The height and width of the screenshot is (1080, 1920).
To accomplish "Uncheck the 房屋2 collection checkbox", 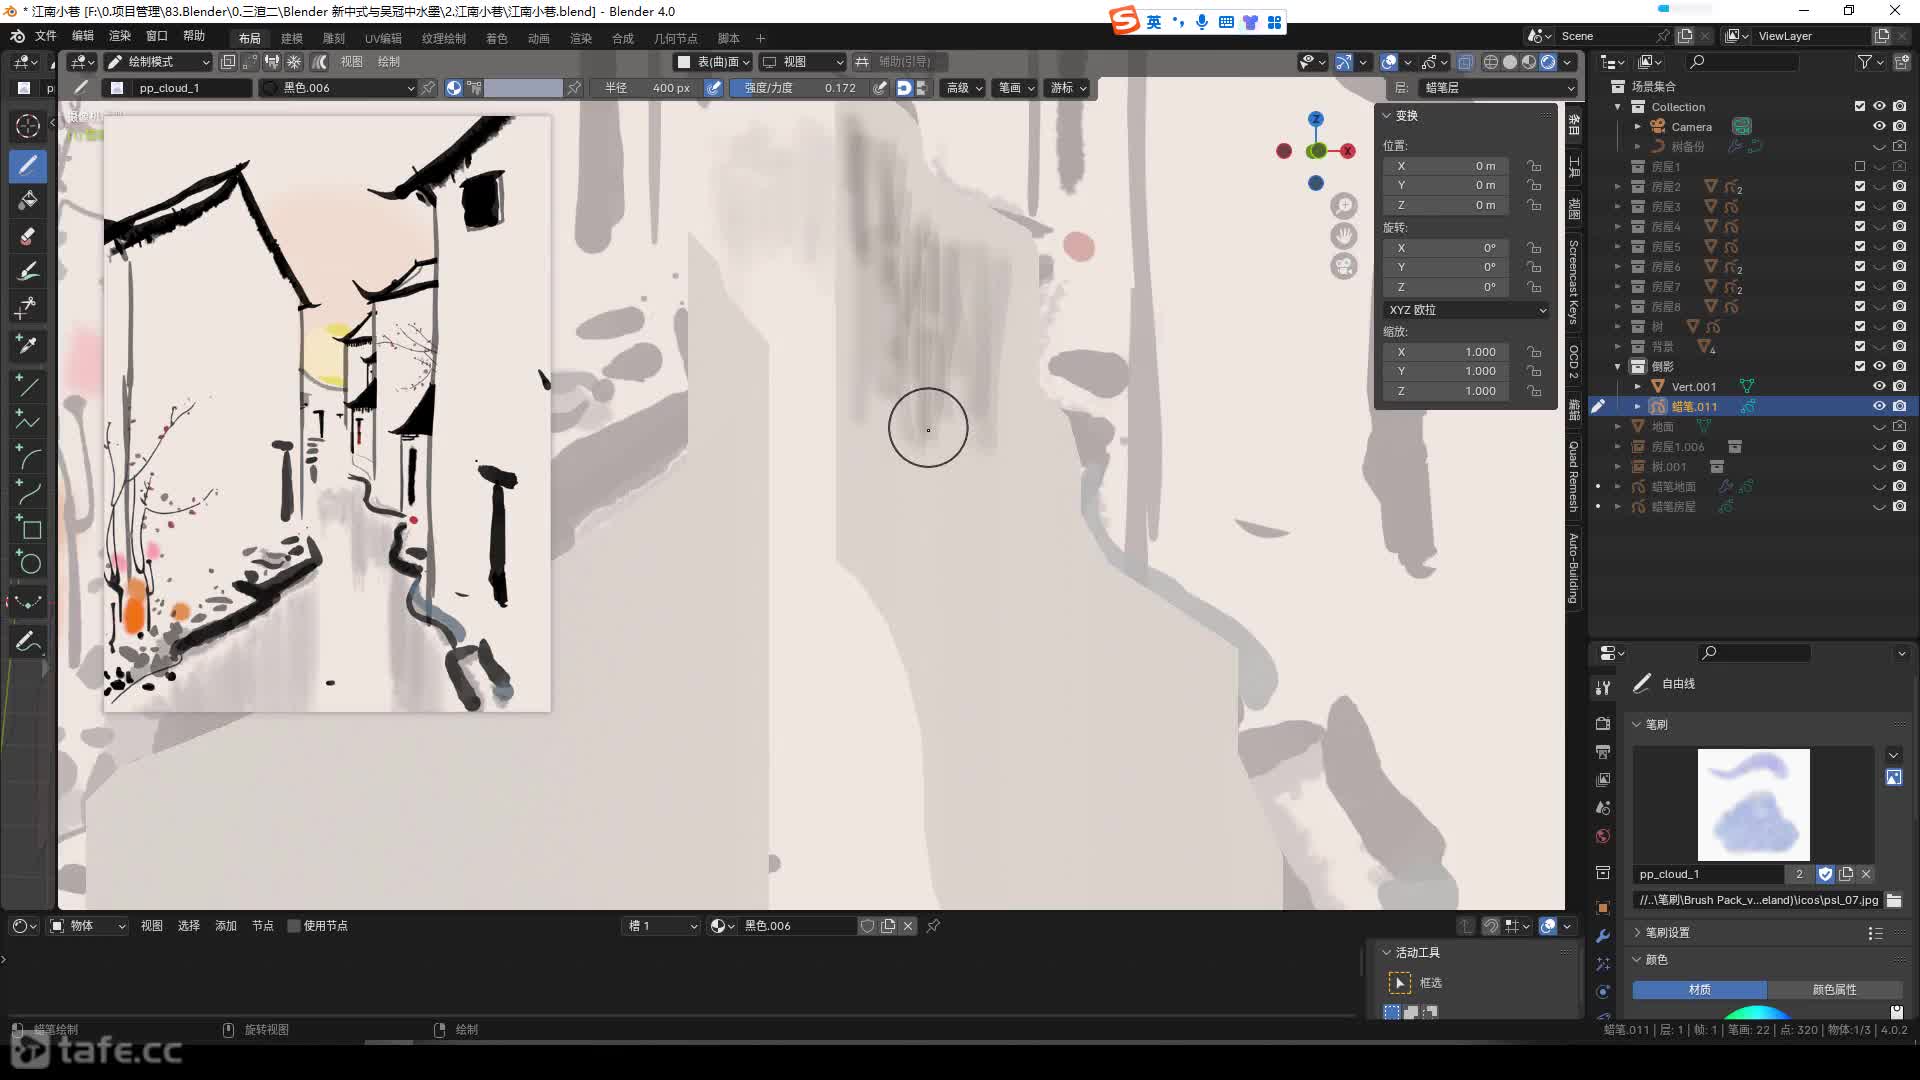I will (x=1860, y=186).
